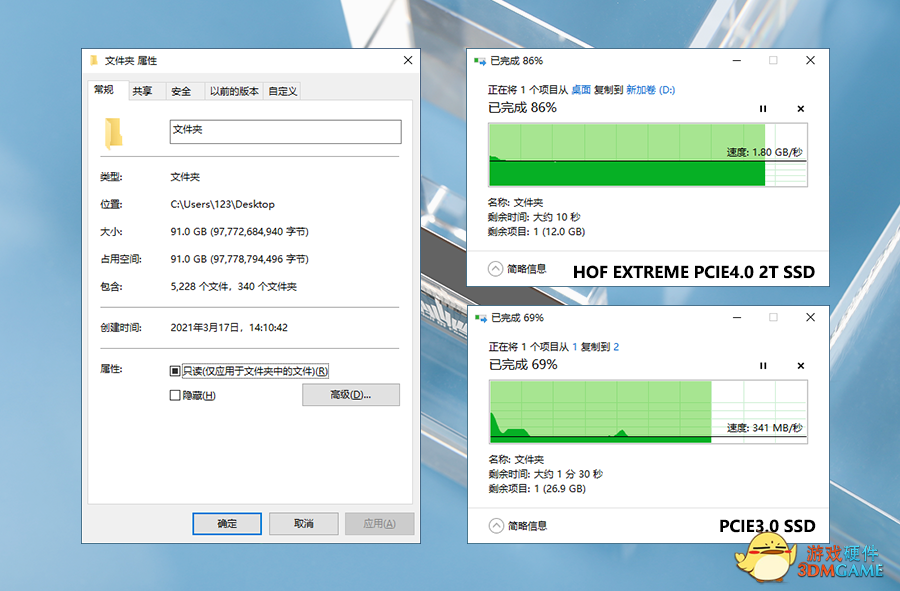
Task: Cancel the 86% copy operation
Action: (801, 108)
